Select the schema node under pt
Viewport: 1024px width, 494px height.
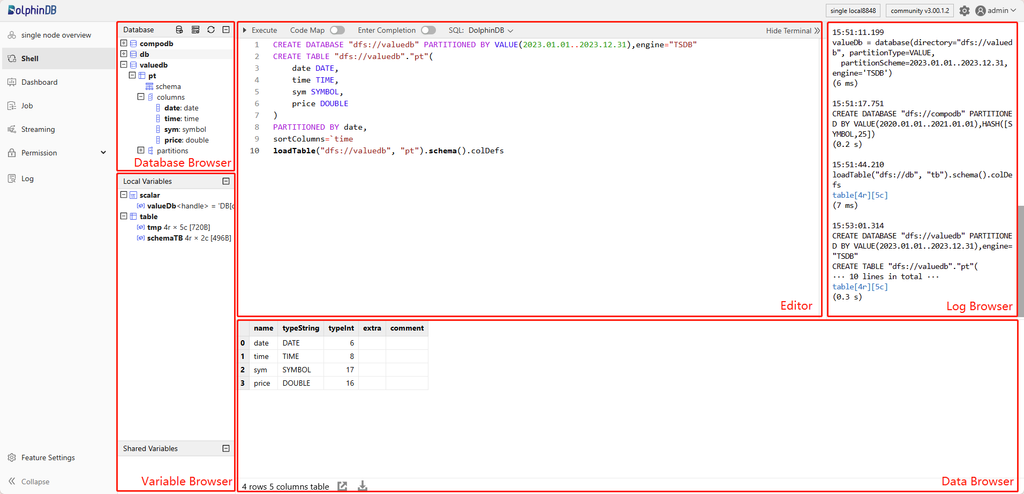pyautogui.click(x=167, y=86)
